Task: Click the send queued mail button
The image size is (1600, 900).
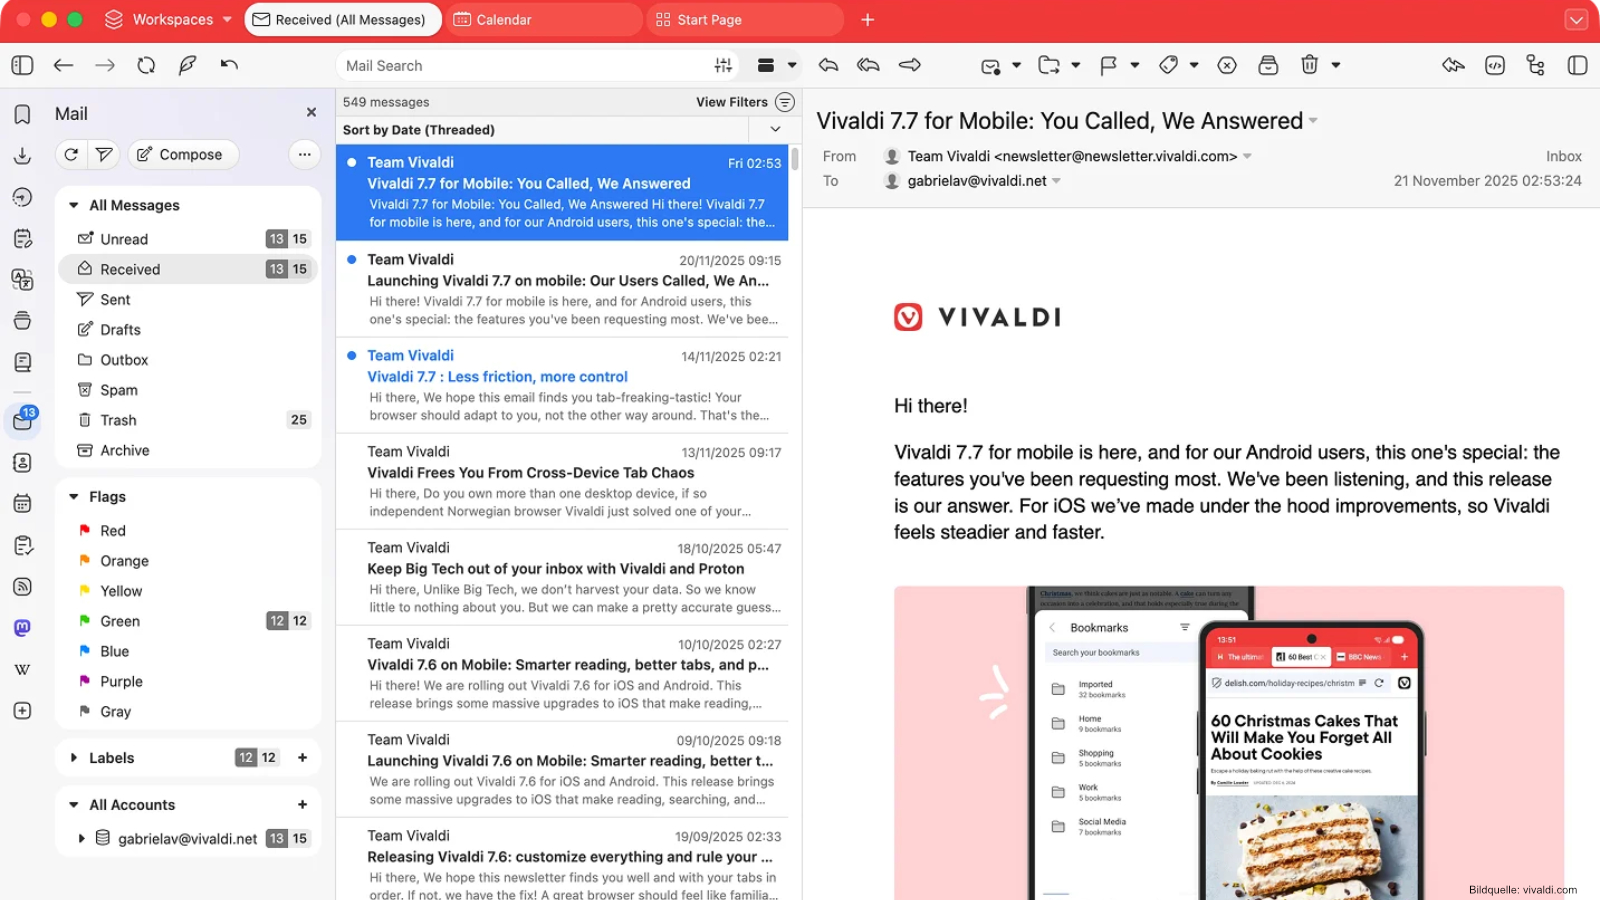Action: 104,154
